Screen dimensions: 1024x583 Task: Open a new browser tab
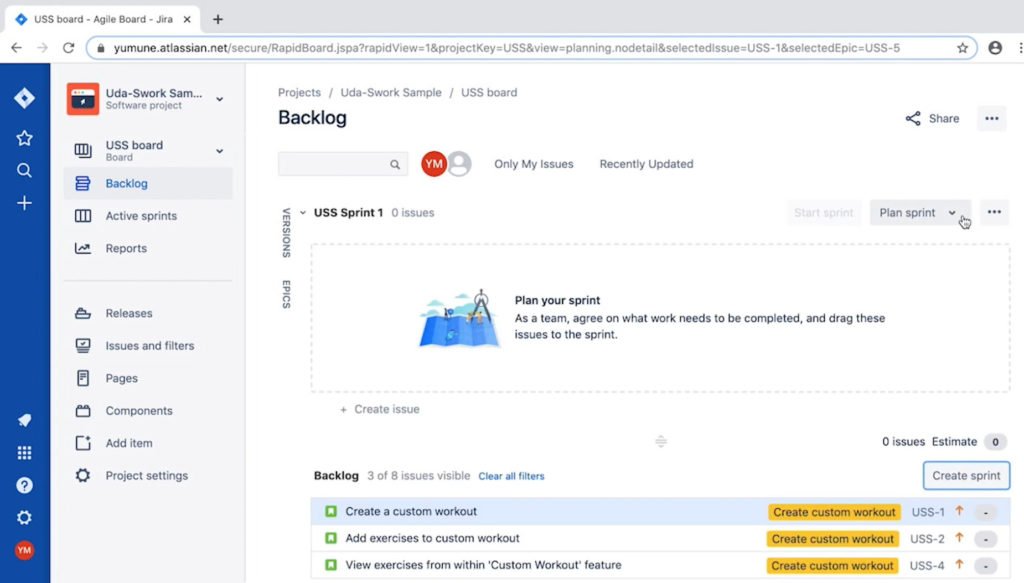[218, 20]
